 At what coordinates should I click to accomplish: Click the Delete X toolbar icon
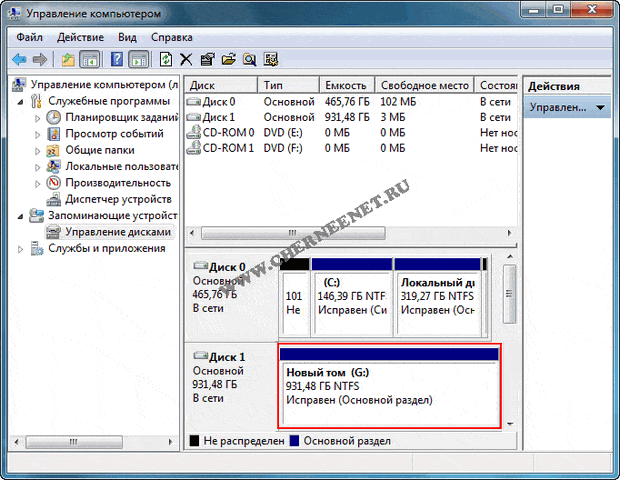coord(186,60)
